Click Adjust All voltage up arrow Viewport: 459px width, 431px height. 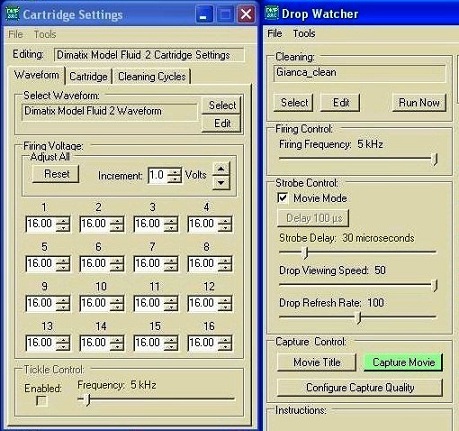pos(221,169)
